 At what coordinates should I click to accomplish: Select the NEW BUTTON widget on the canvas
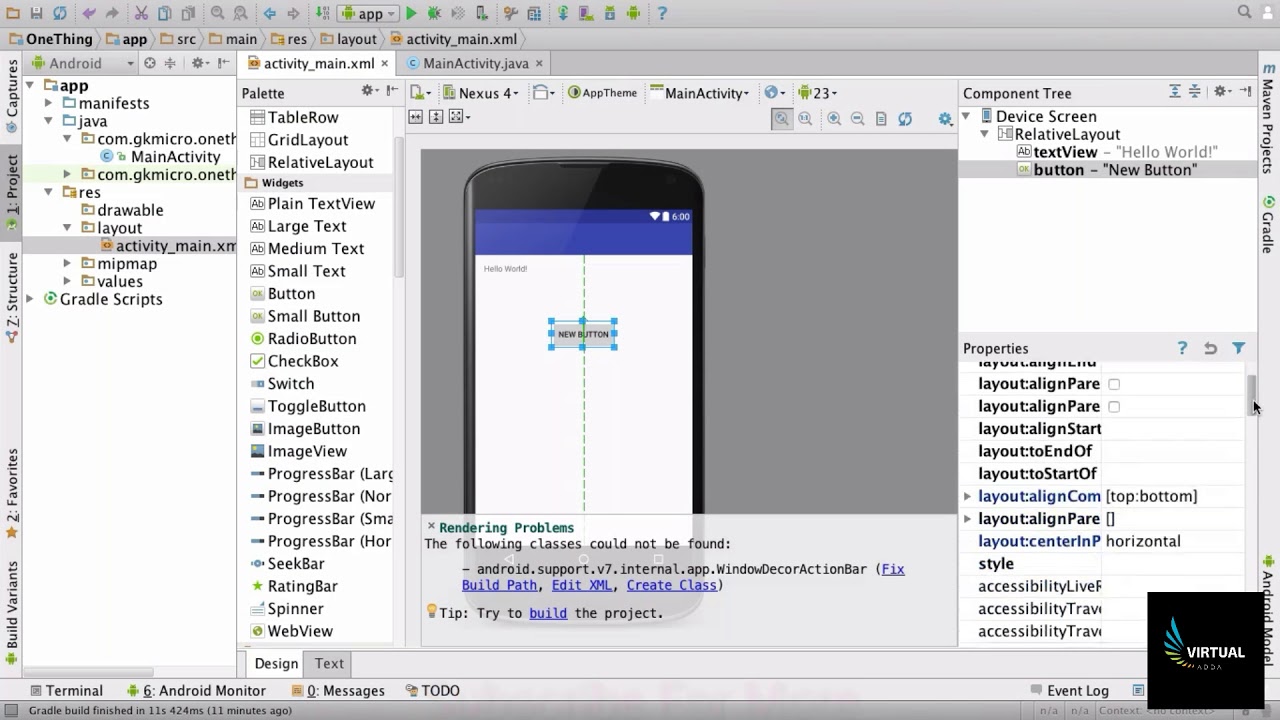pyautogui.click(x=583, y=334)
